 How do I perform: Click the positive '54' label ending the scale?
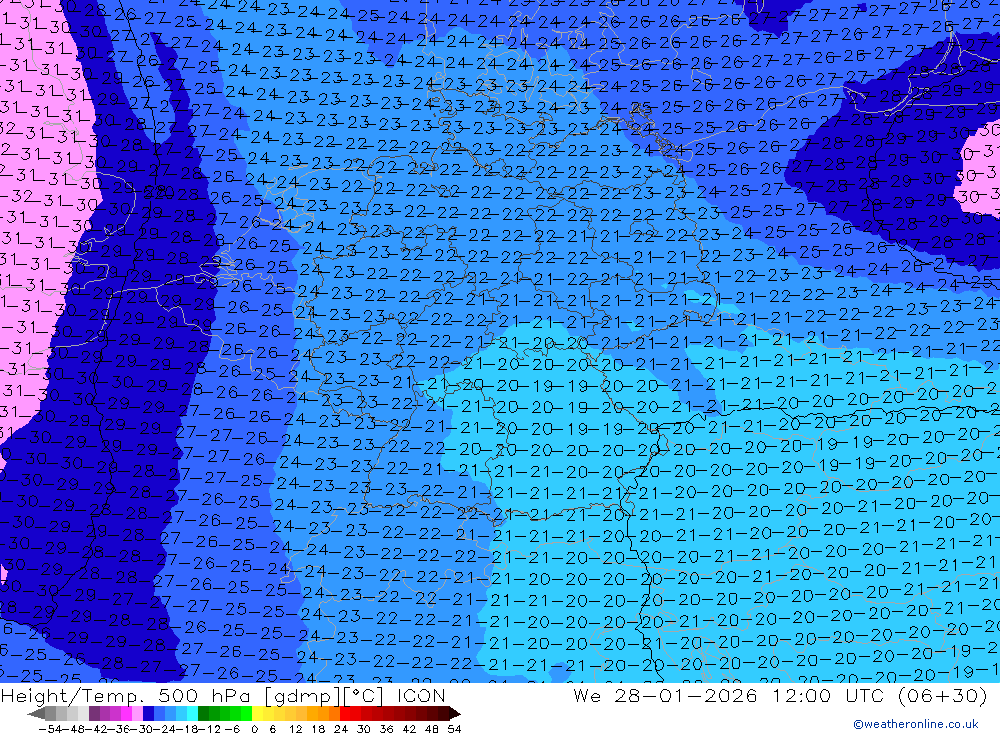(x=454, y=729)
